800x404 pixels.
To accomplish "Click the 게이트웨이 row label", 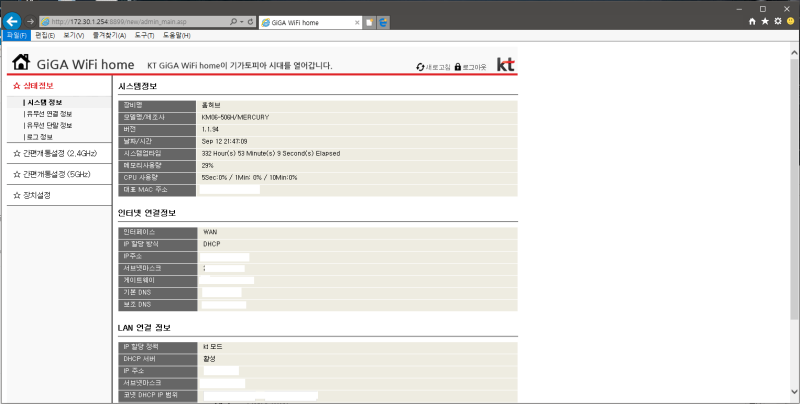I will pyautogui.click(x=139, y=281).
